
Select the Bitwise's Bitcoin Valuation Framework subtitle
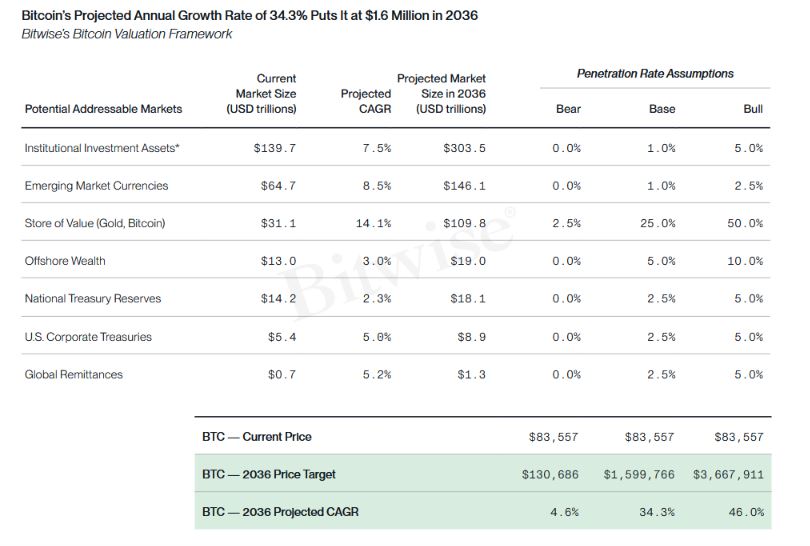[127, 34]
